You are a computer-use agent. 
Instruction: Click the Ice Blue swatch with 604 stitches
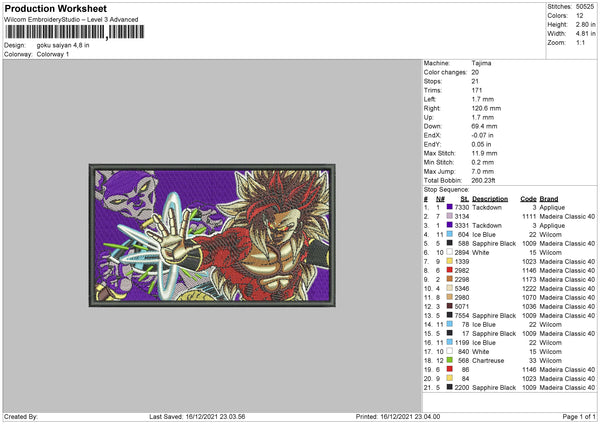(450, 234)
